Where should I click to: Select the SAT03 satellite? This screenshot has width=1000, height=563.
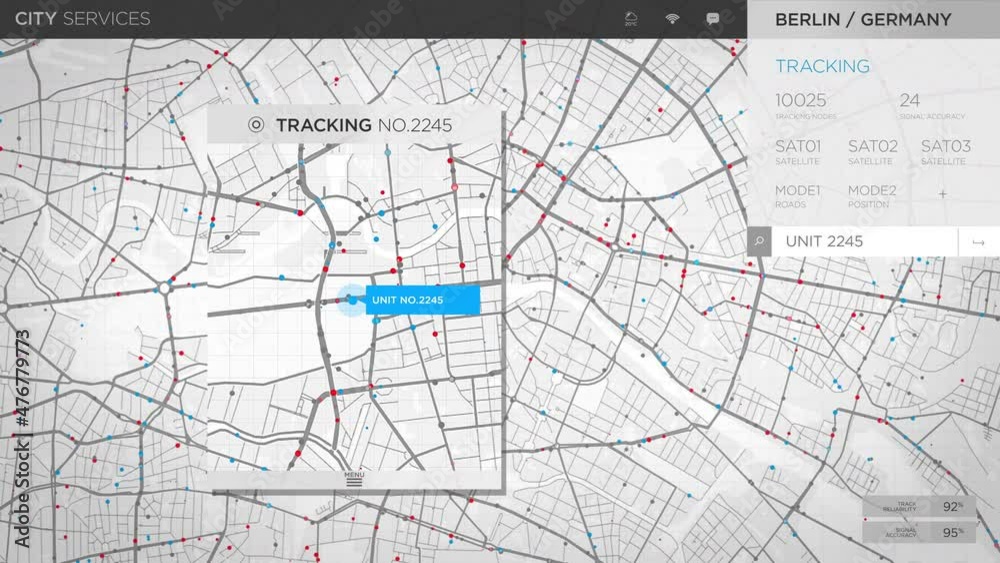[945, 152]
